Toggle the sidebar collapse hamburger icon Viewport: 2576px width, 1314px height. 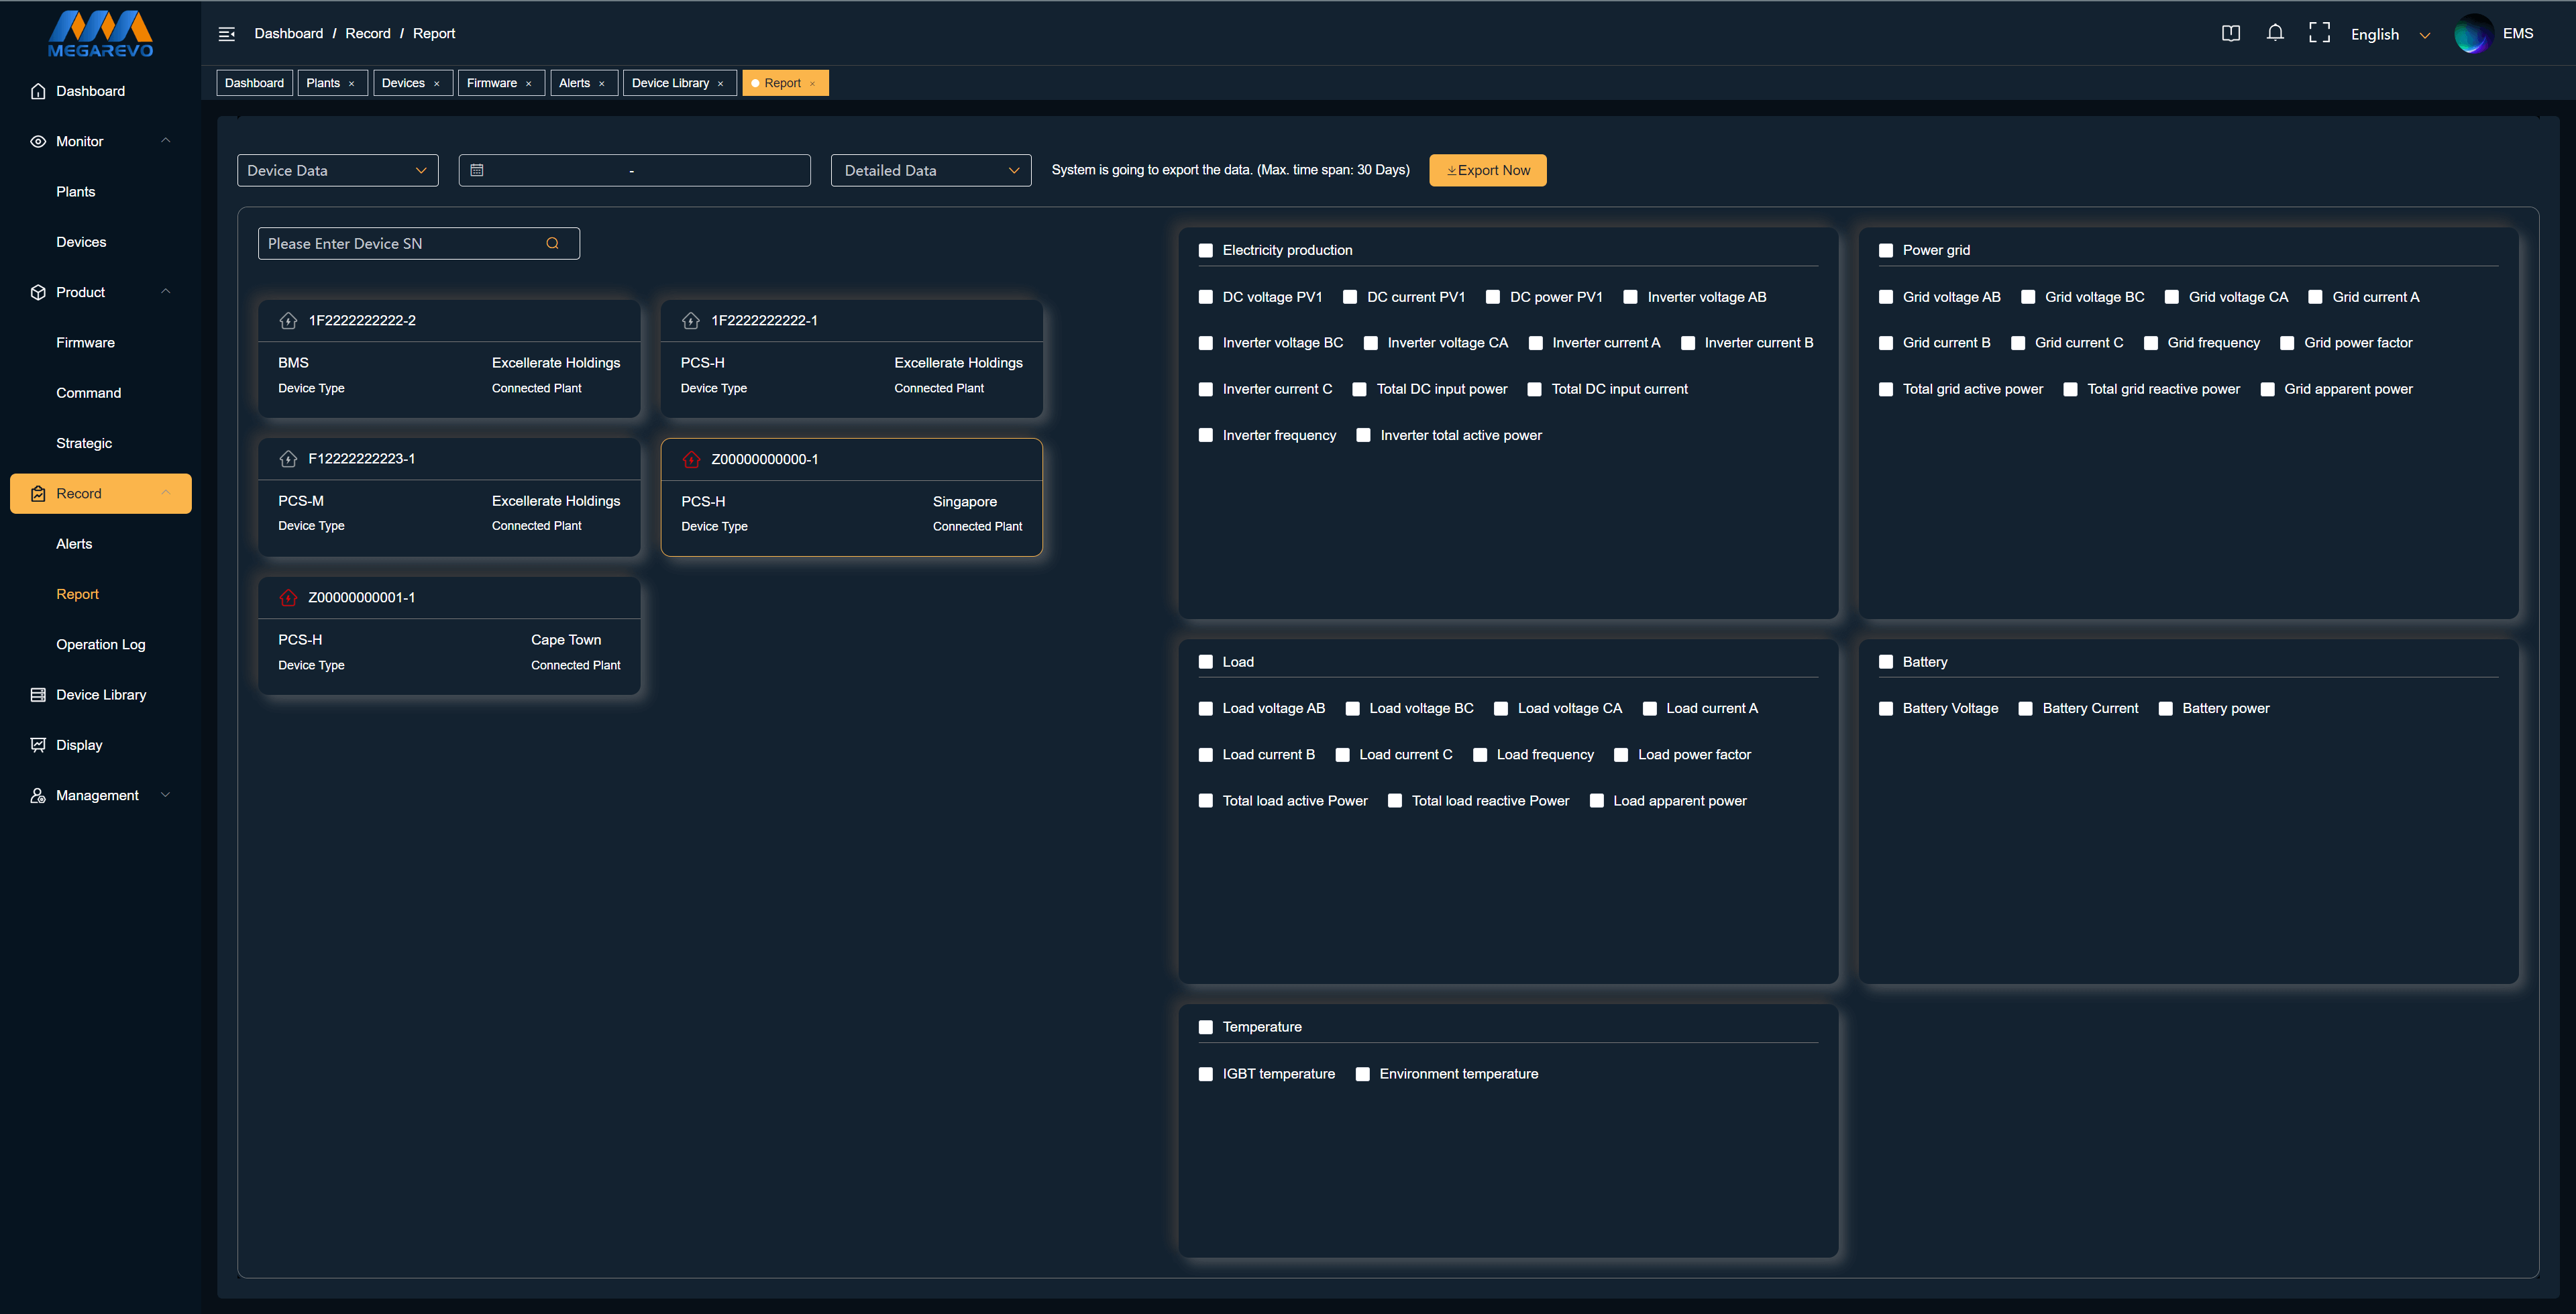[x=227, y=34]
